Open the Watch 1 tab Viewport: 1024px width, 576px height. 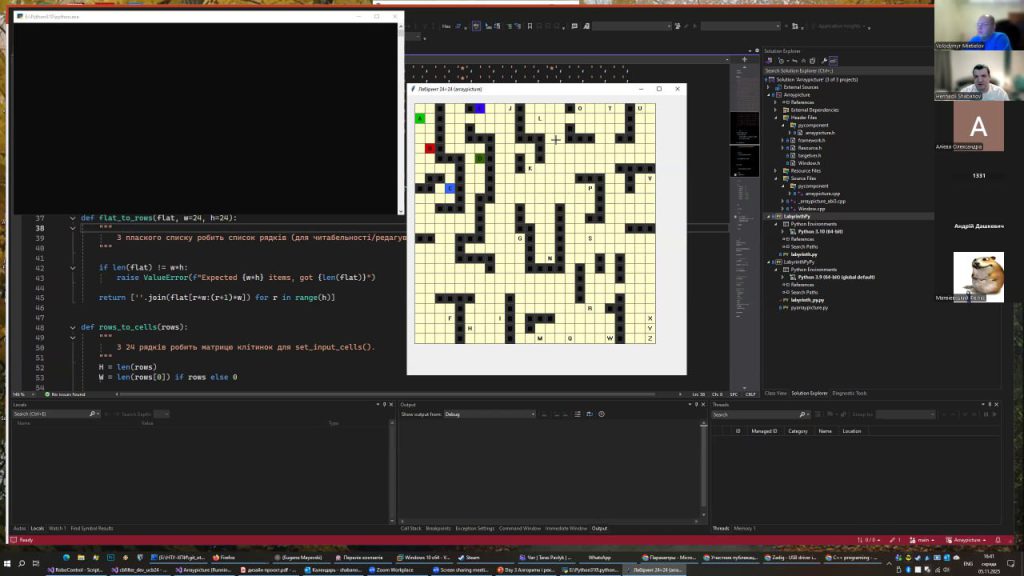click(58, 528)
